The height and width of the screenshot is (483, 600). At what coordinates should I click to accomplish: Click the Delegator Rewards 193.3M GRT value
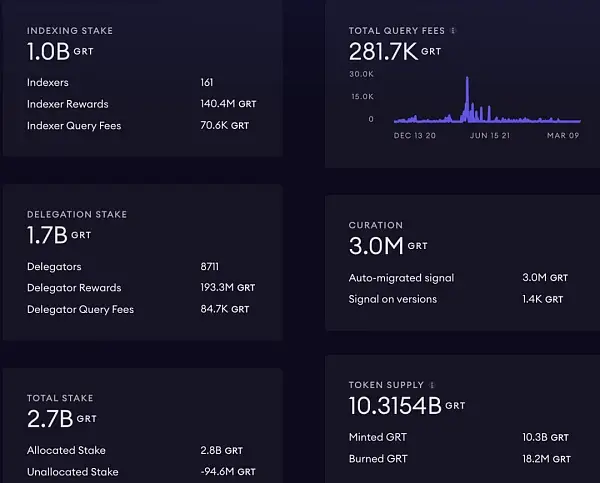pyautogui.click(x=228, y=288)
